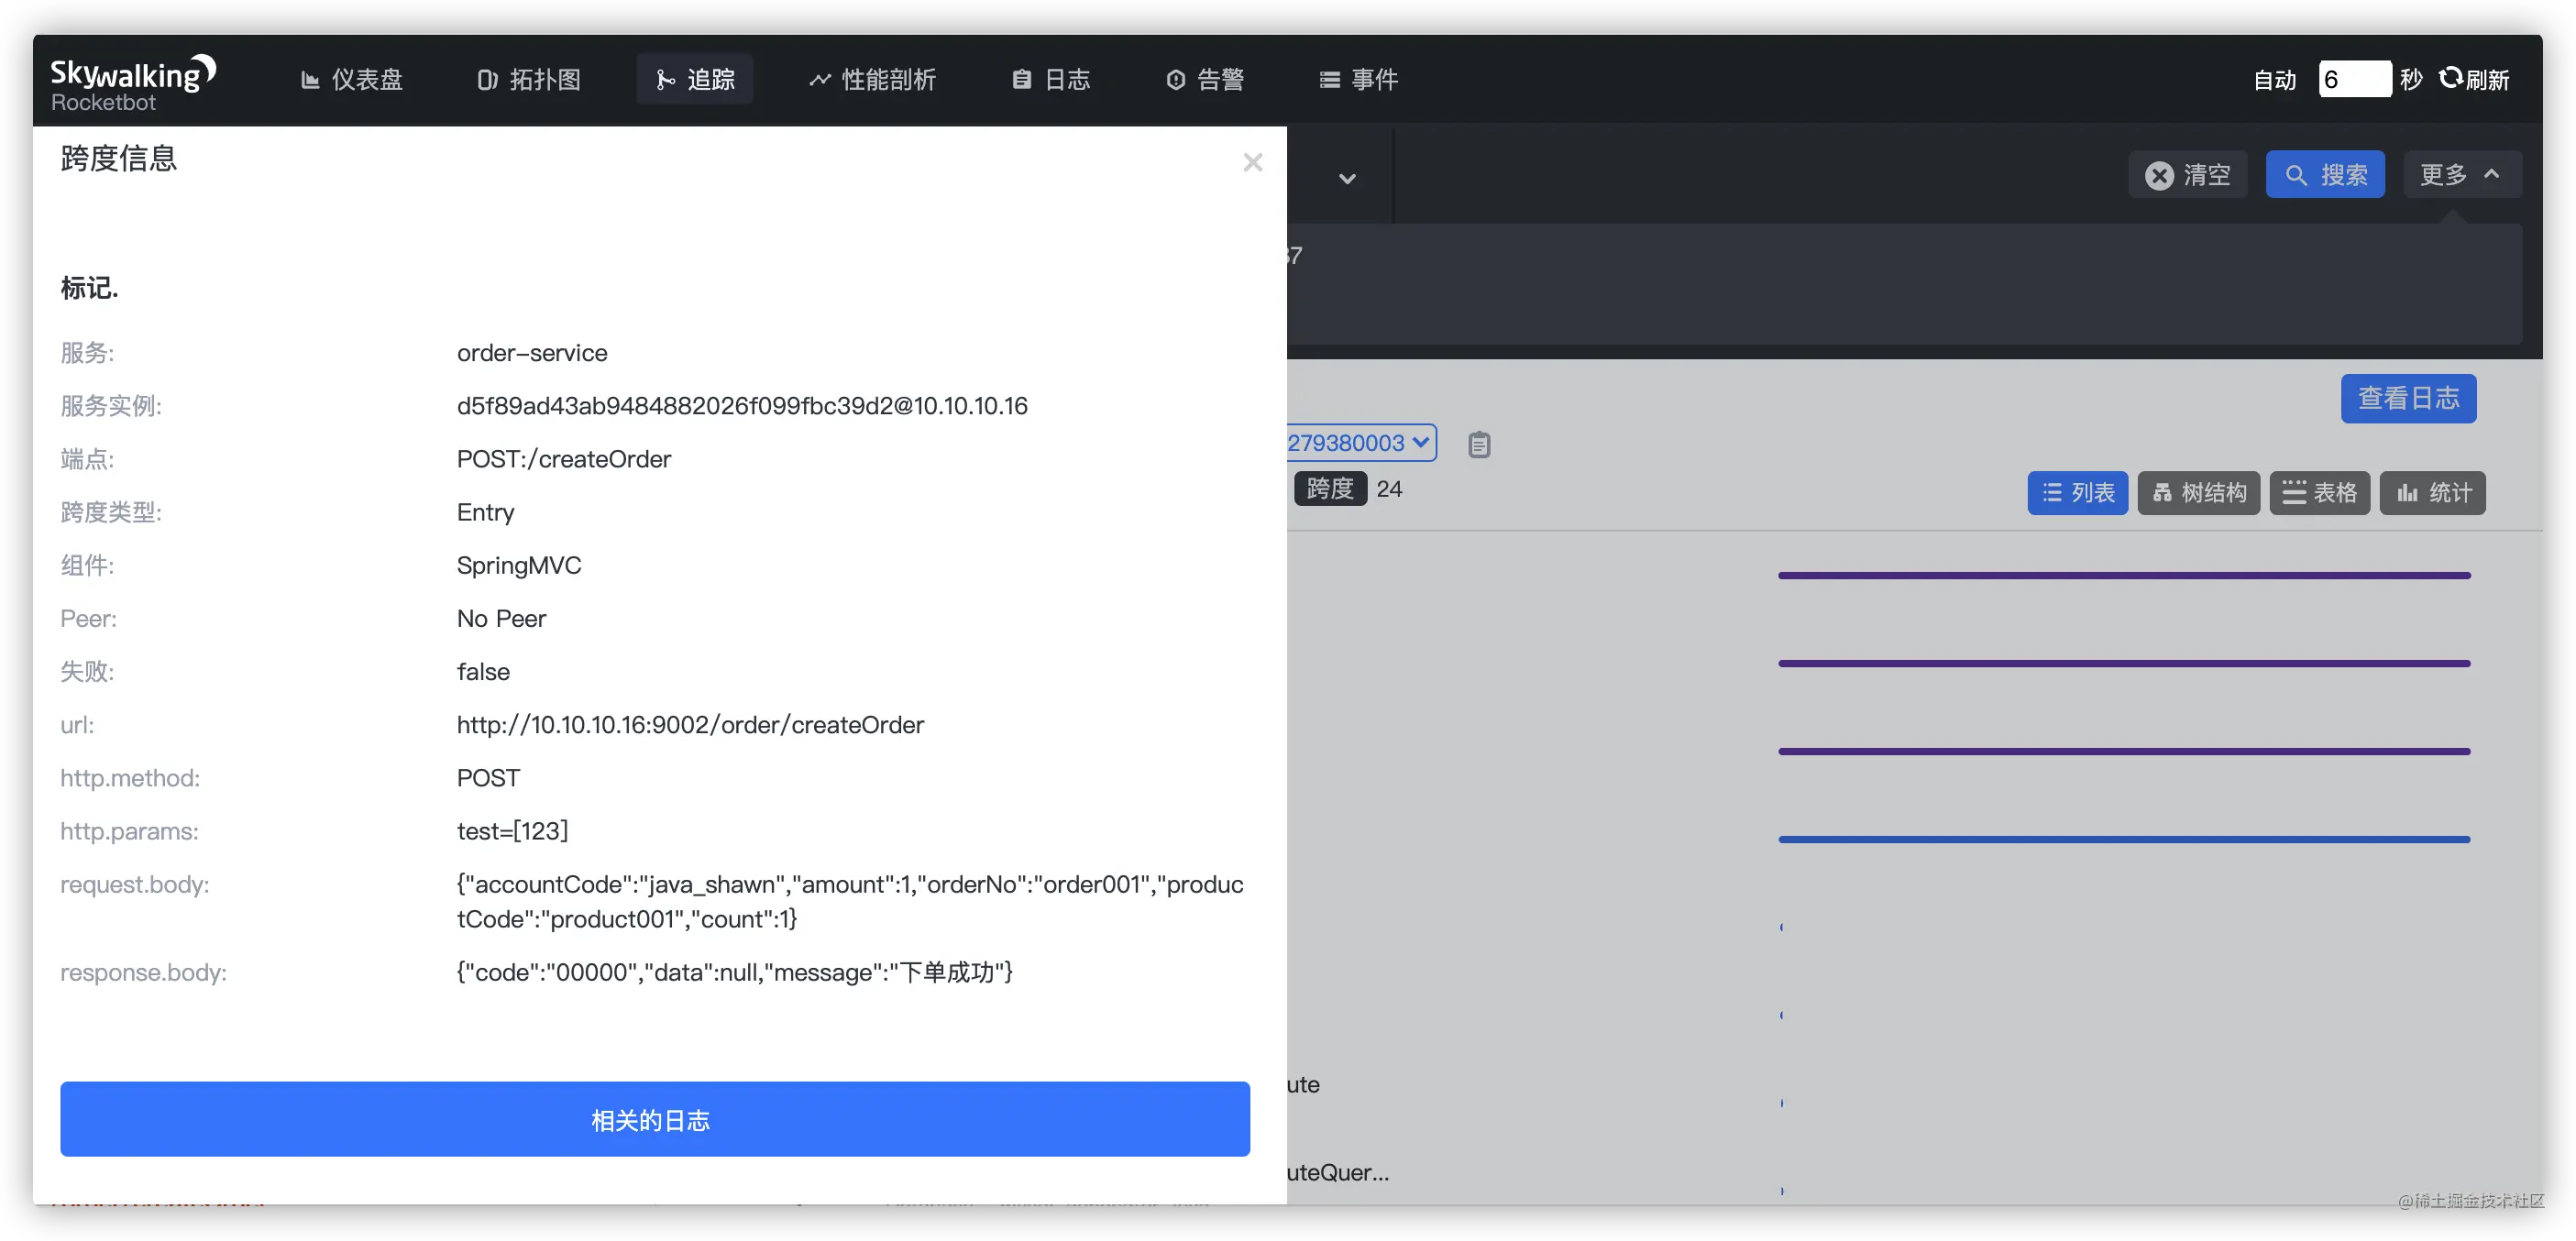Click the Peer value No Peer

tap(501, 619)
